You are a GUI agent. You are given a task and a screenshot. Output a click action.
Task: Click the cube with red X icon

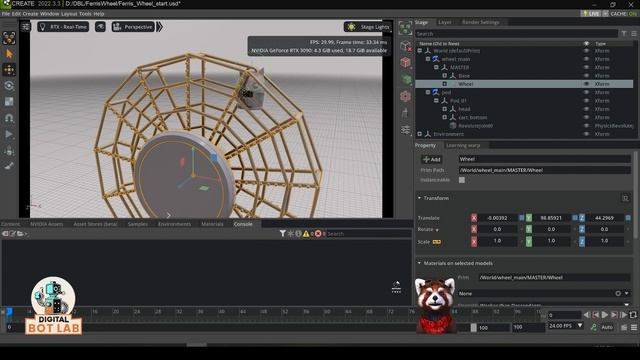[405, 46]
